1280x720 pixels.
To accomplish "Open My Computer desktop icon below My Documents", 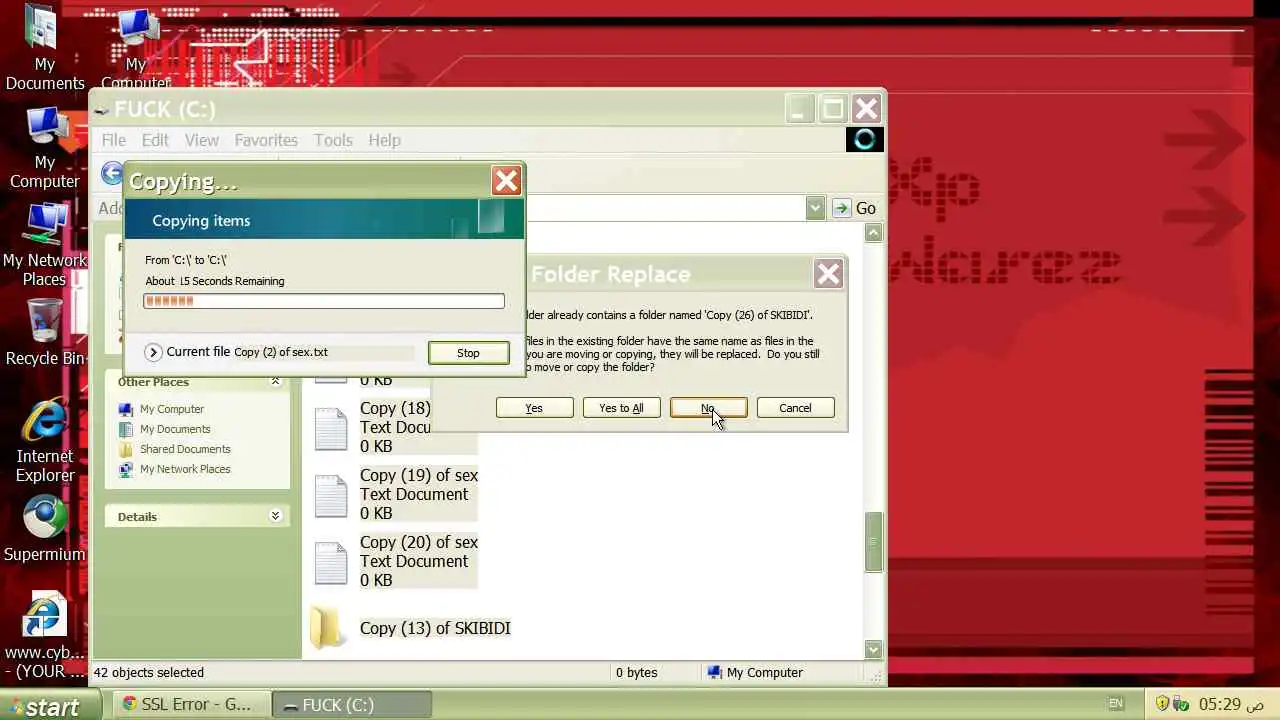I will coord(44,147).
